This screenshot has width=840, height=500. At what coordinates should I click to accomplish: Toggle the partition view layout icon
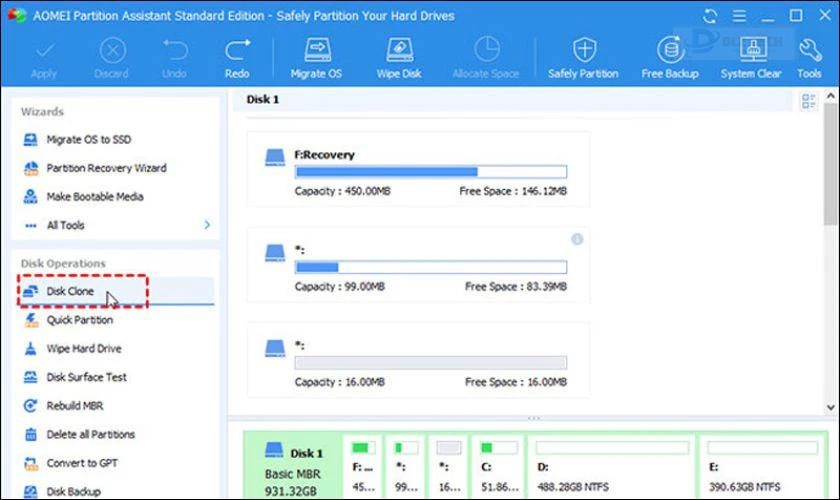click(808, 101)
